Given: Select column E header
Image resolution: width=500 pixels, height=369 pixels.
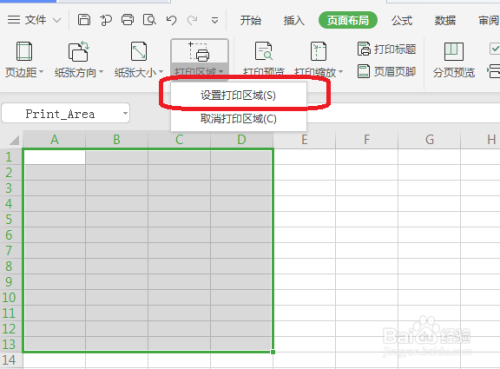Looking at the screenshot, I should (x=304, y=140).
